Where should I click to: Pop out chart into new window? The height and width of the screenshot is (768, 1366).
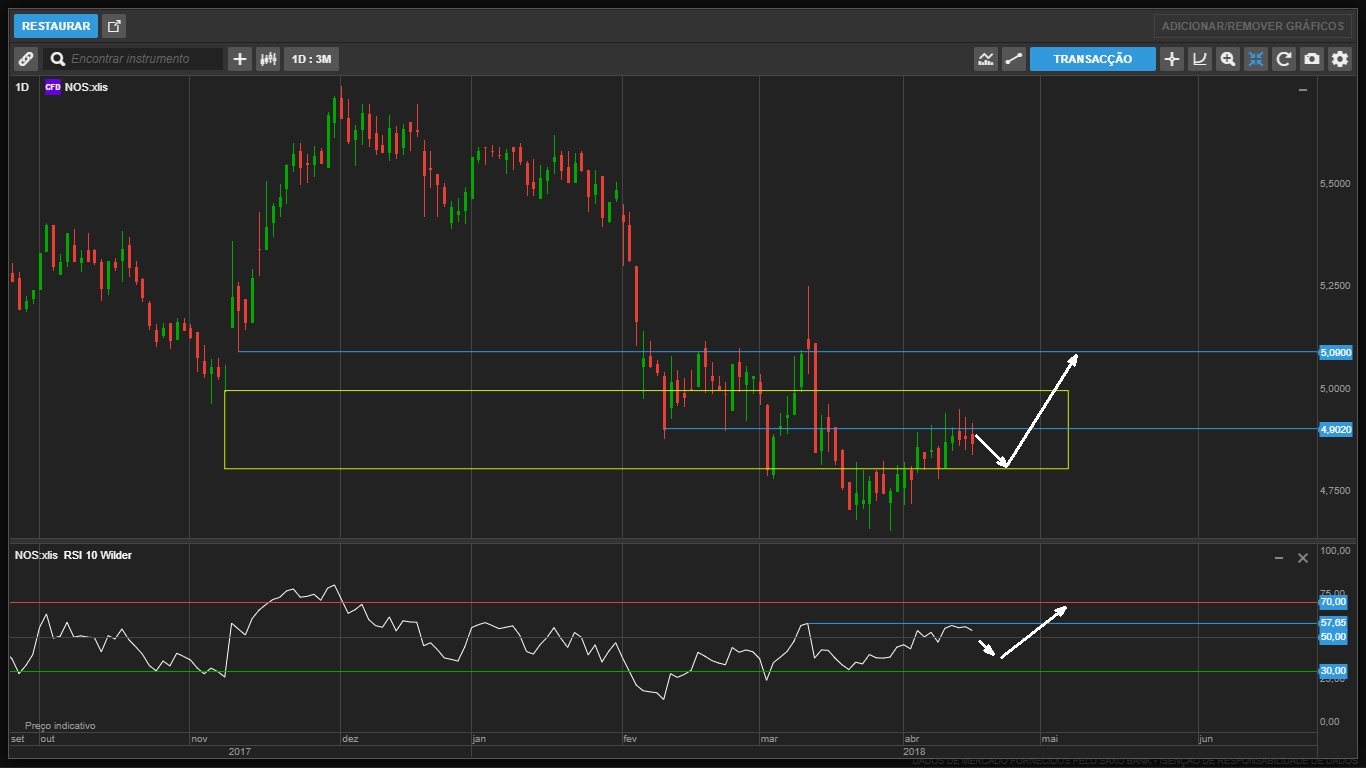click(x=114, y=26)
